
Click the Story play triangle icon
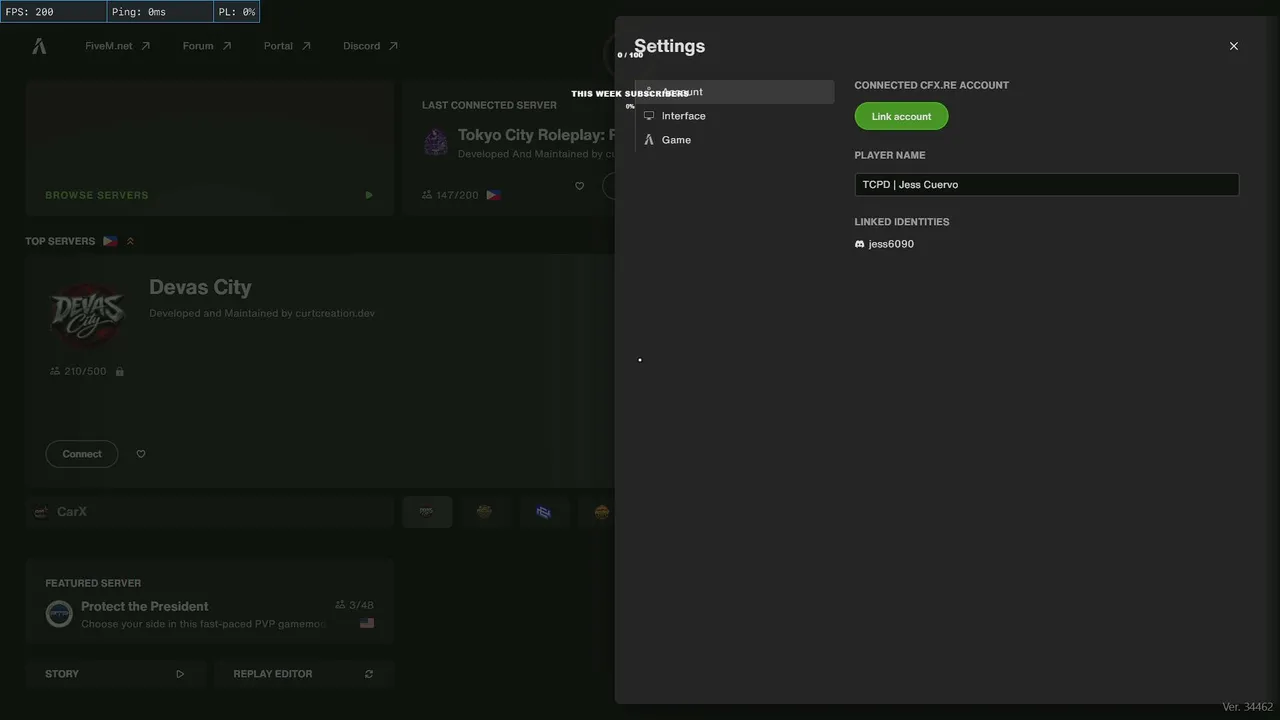[x=180, y=674]
